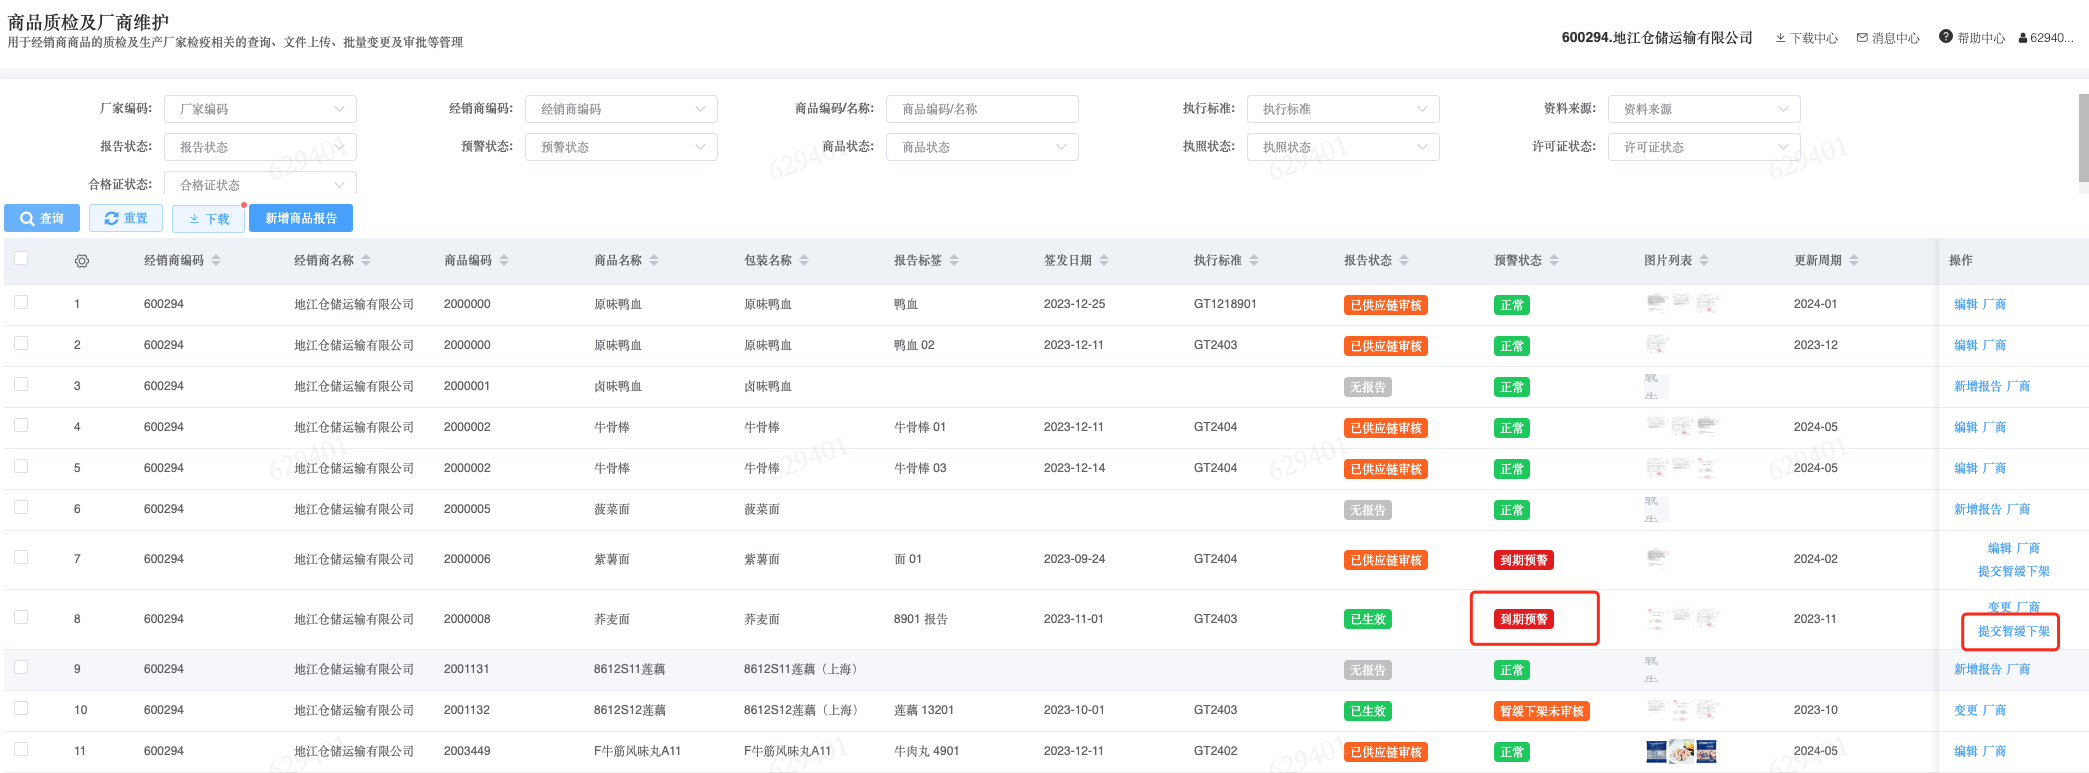Image resolution: width=2089 pixels, height=773 pixels.
Task: Open the 帮助中心 help center
Action: coord(1972,38)
